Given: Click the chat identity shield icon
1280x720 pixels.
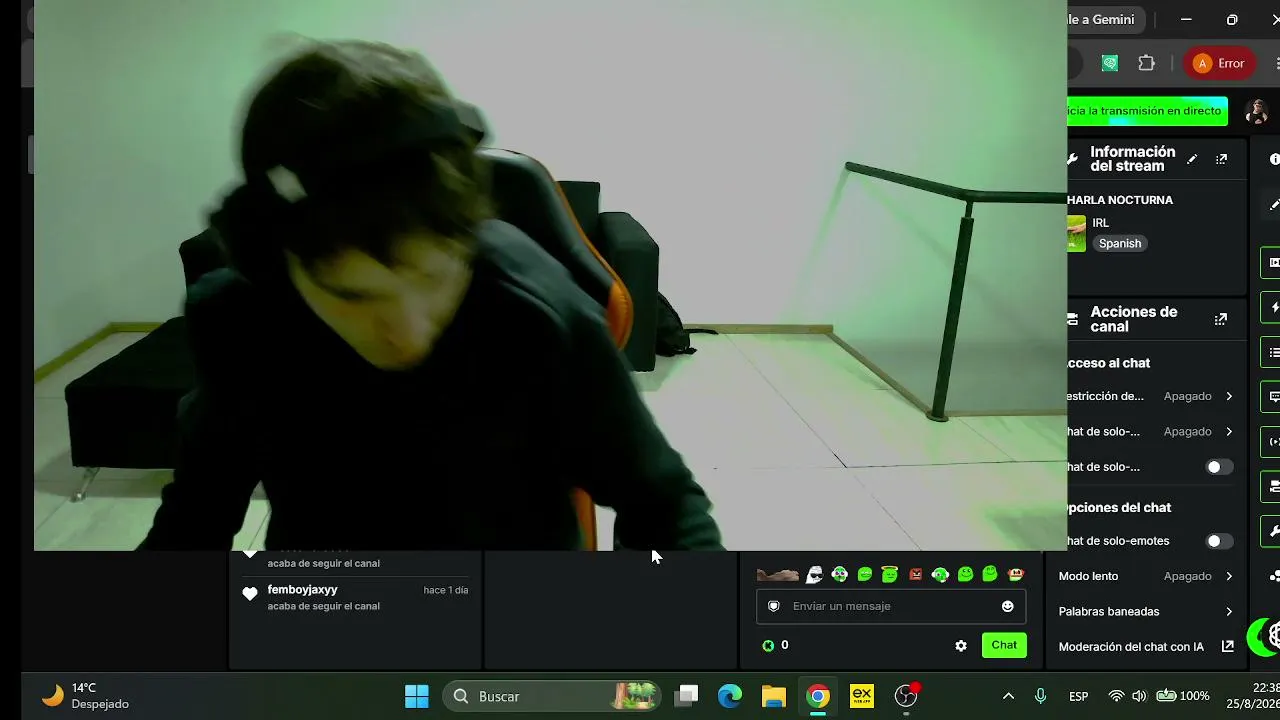Looking at the screenshot, I should 773,606.
